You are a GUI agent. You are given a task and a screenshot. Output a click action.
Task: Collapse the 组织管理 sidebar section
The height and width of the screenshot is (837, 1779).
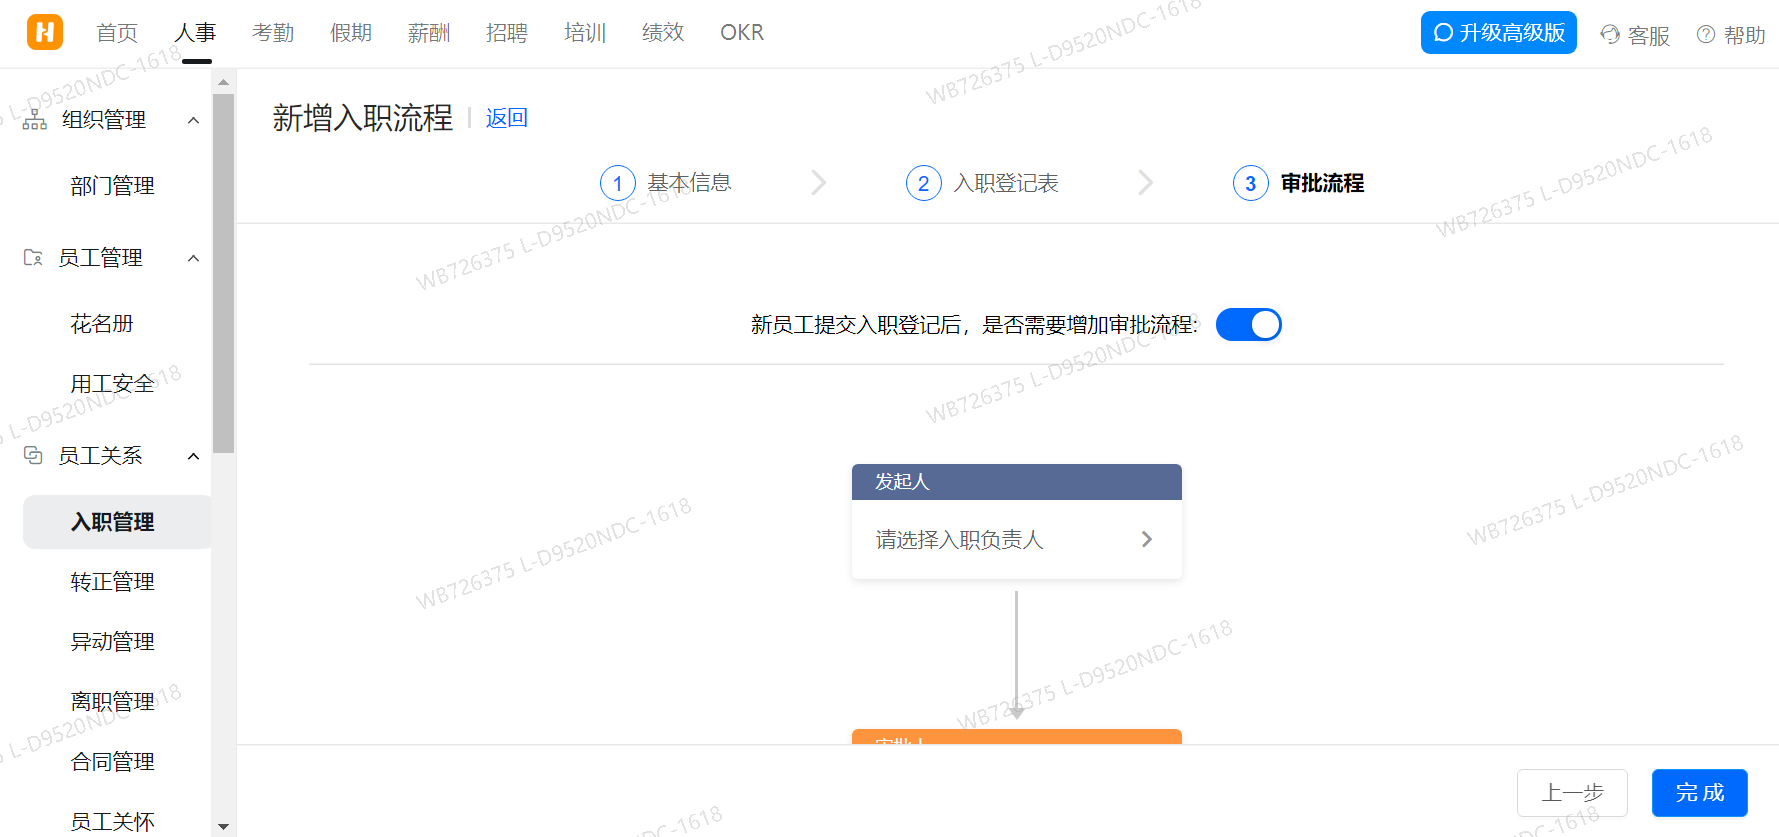coord(194,120)
